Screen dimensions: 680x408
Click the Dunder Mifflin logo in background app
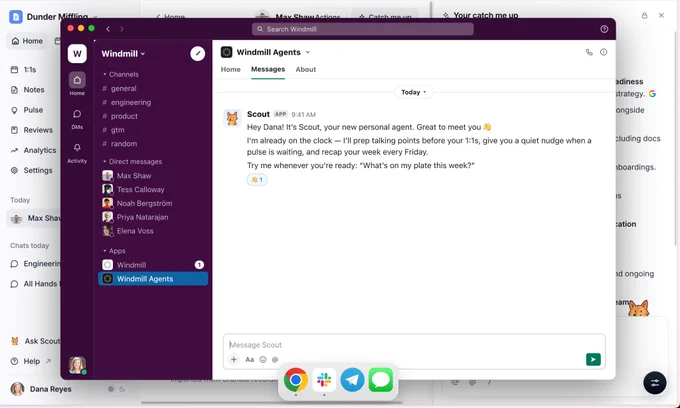coord(16,17)
